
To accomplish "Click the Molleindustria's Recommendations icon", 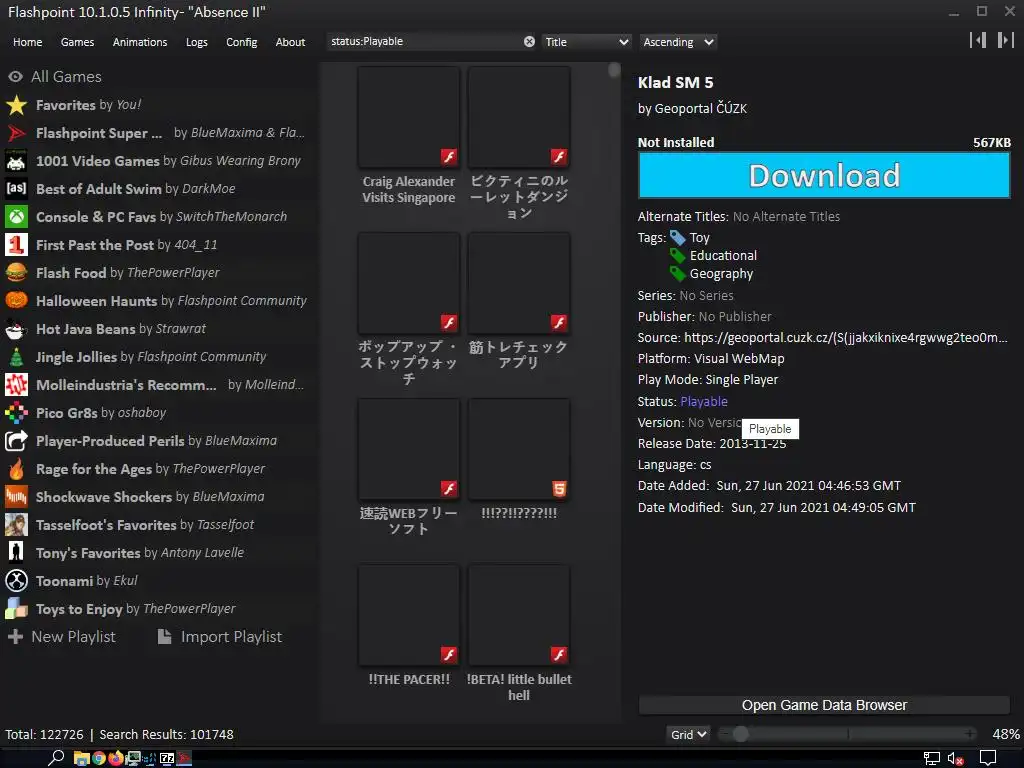I will (x=16, y=385).
